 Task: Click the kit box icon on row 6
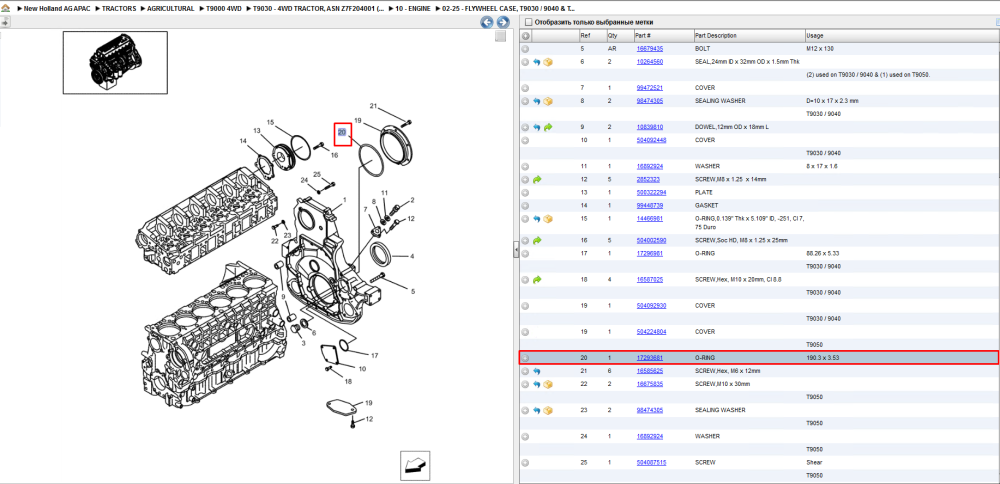click(548, 62)
